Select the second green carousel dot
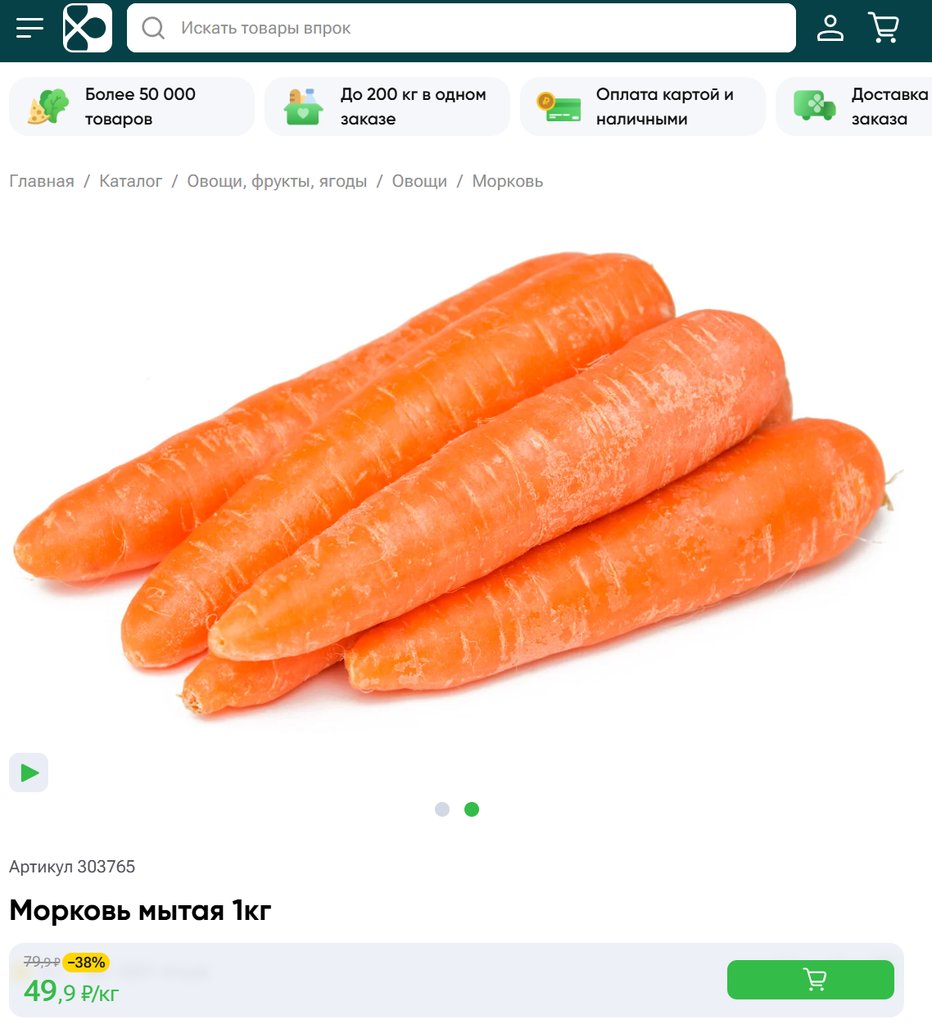Image resolution: width=932 pixels, height=1024 pixels. (x=472, y=809)
